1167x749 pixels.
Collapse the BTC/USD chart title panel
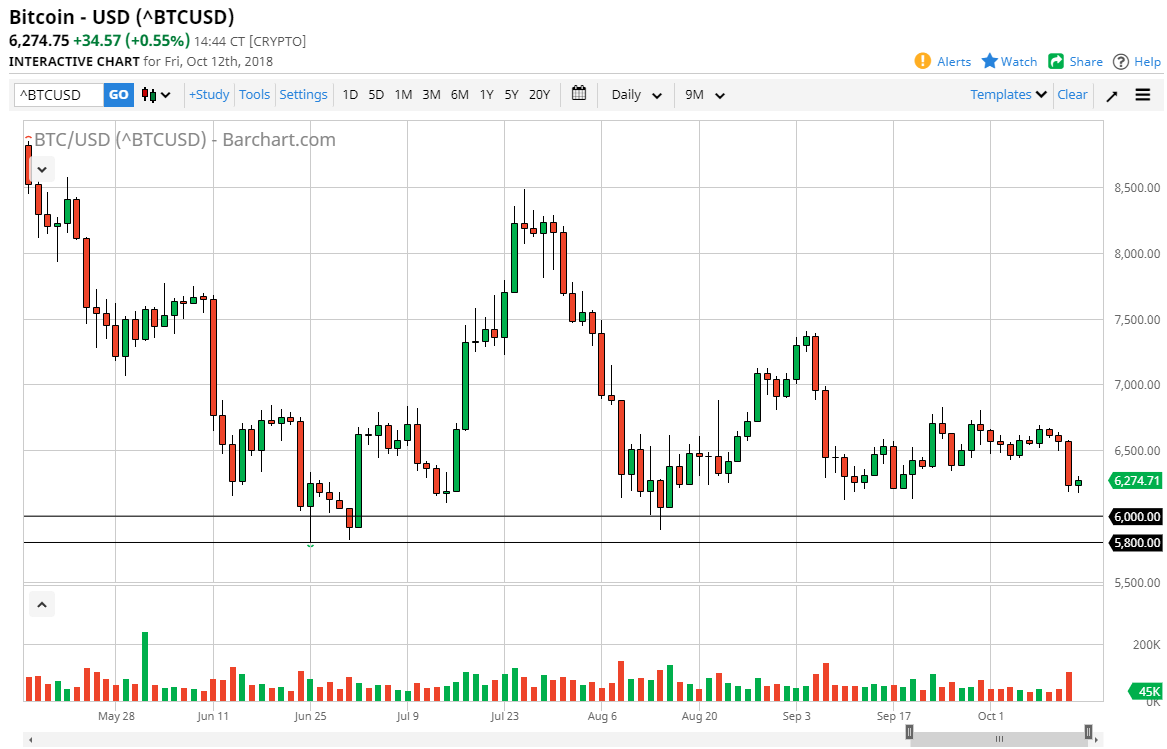point(41,168)
